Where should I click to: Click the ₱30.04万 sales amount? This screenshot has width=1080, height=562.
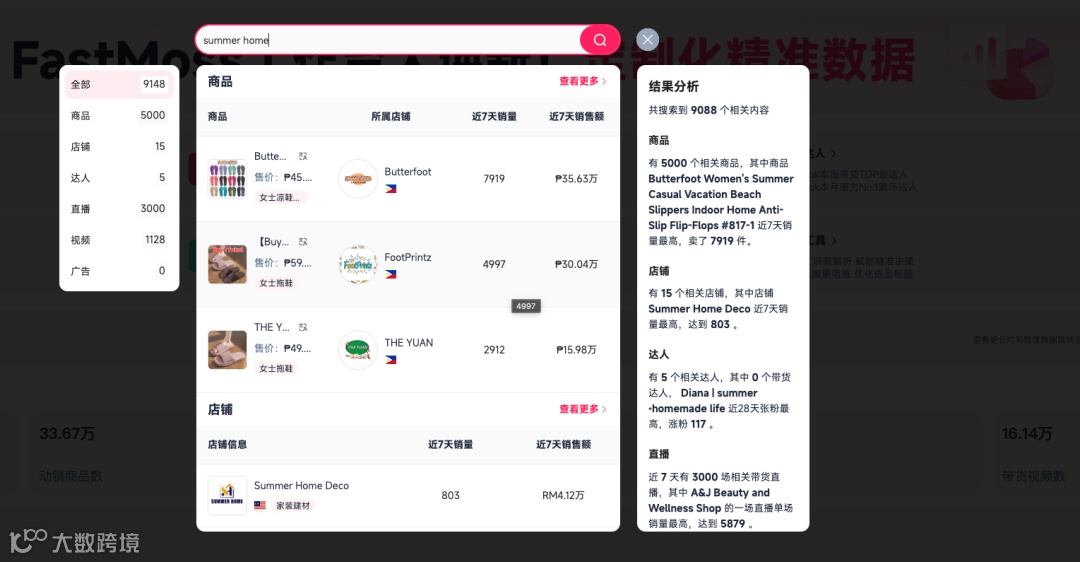point(577,264)
